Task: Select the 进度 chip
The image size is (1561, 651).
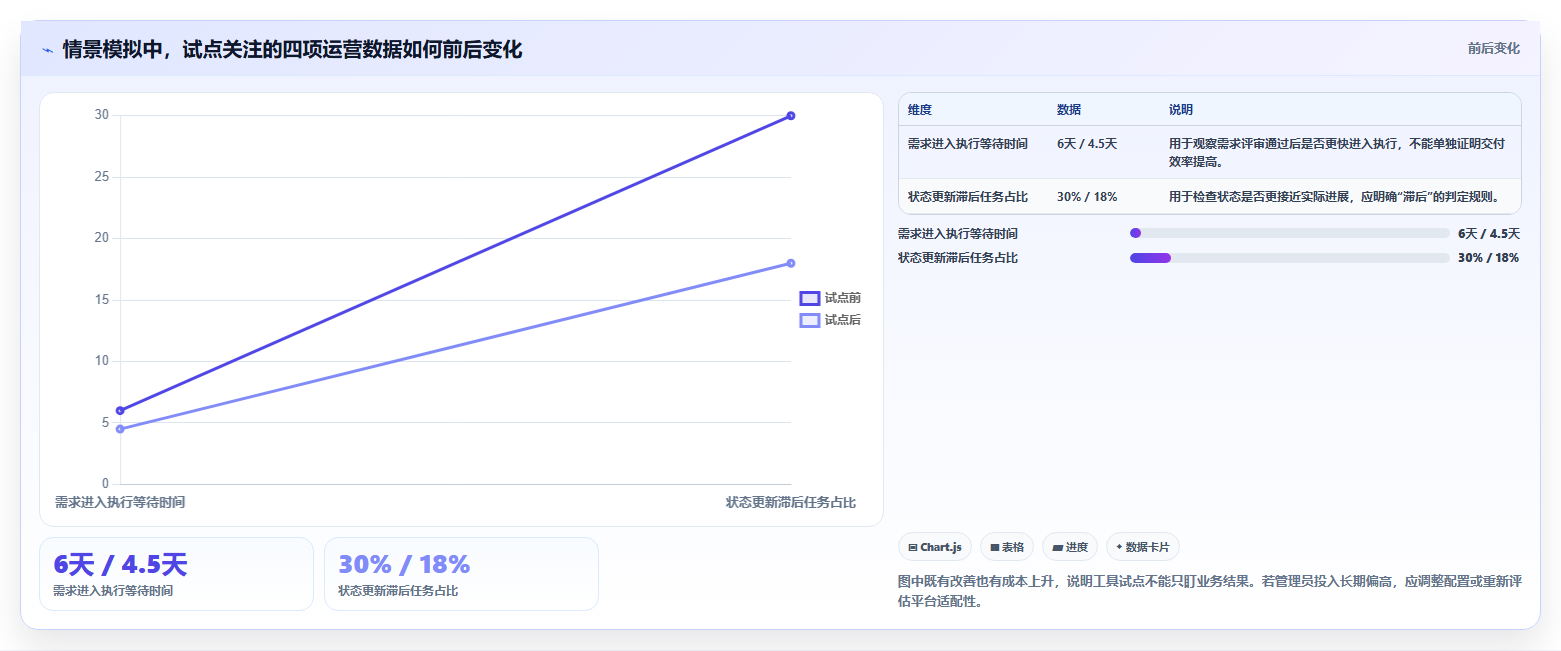Action: pyautogui.click(x=1070, y=547)
